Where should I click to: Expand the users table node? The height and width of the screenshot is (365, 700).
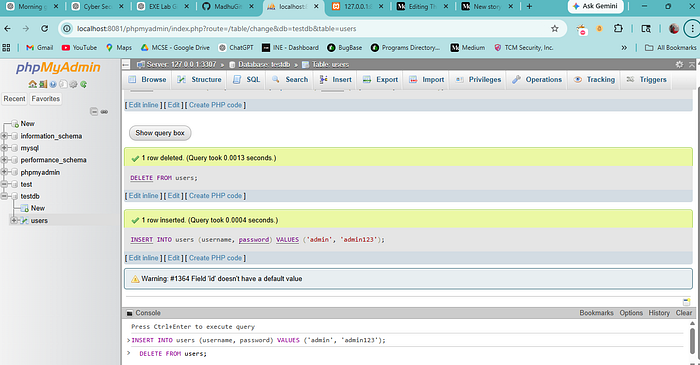pyautogui.click(x=14, y=220)
